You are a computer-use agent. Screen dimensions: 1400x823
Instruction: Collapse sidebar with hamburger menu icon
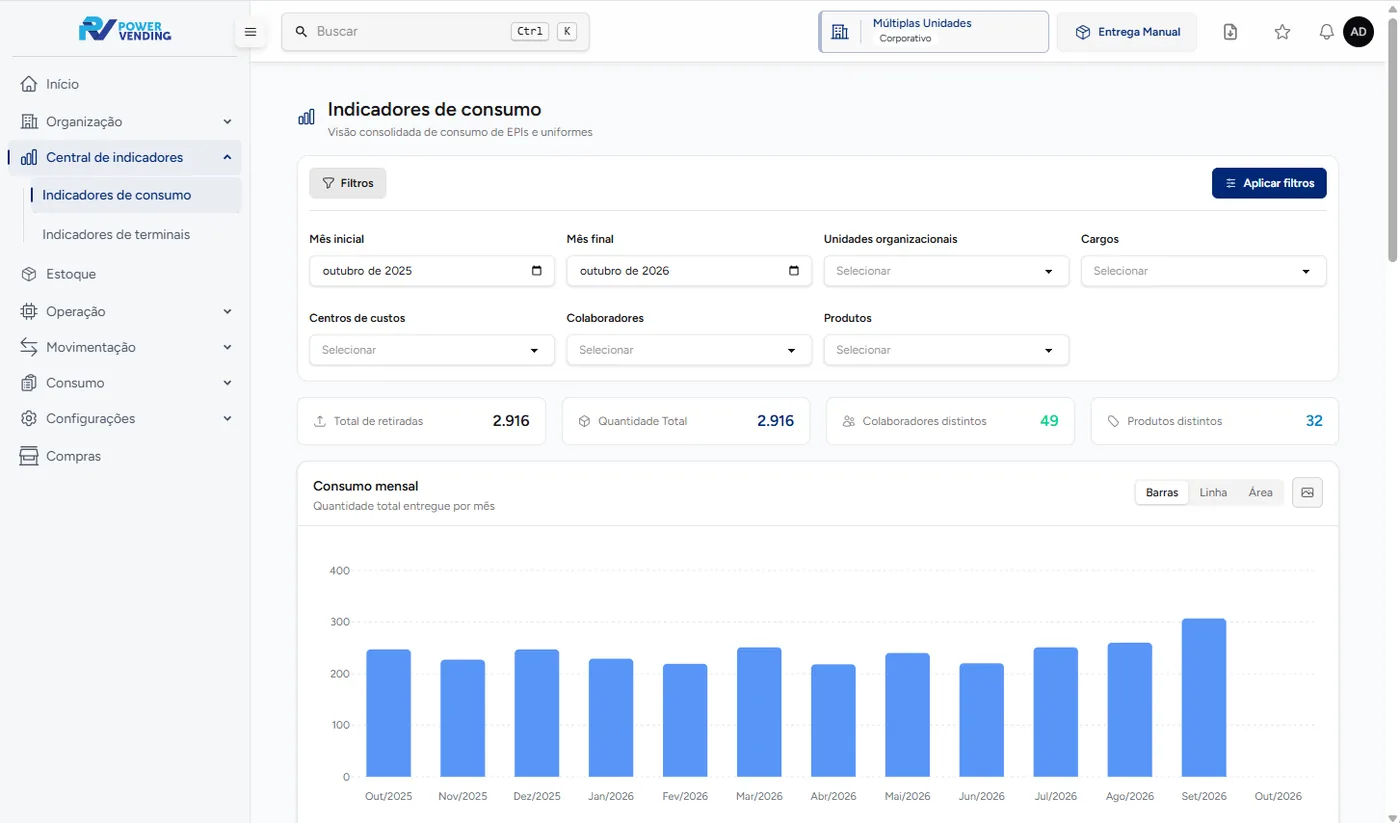250,32
